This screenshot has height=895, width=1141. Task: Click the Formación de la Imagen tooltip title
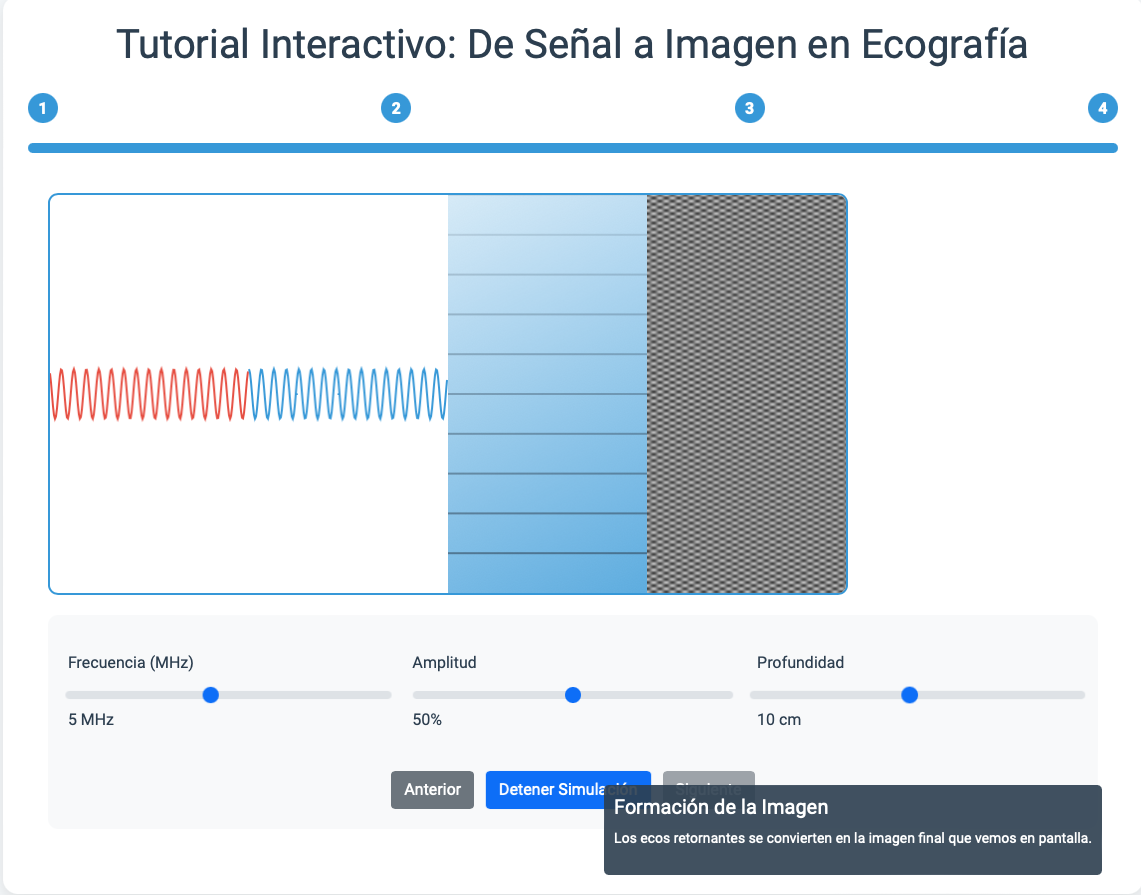(x=720, y=807)
